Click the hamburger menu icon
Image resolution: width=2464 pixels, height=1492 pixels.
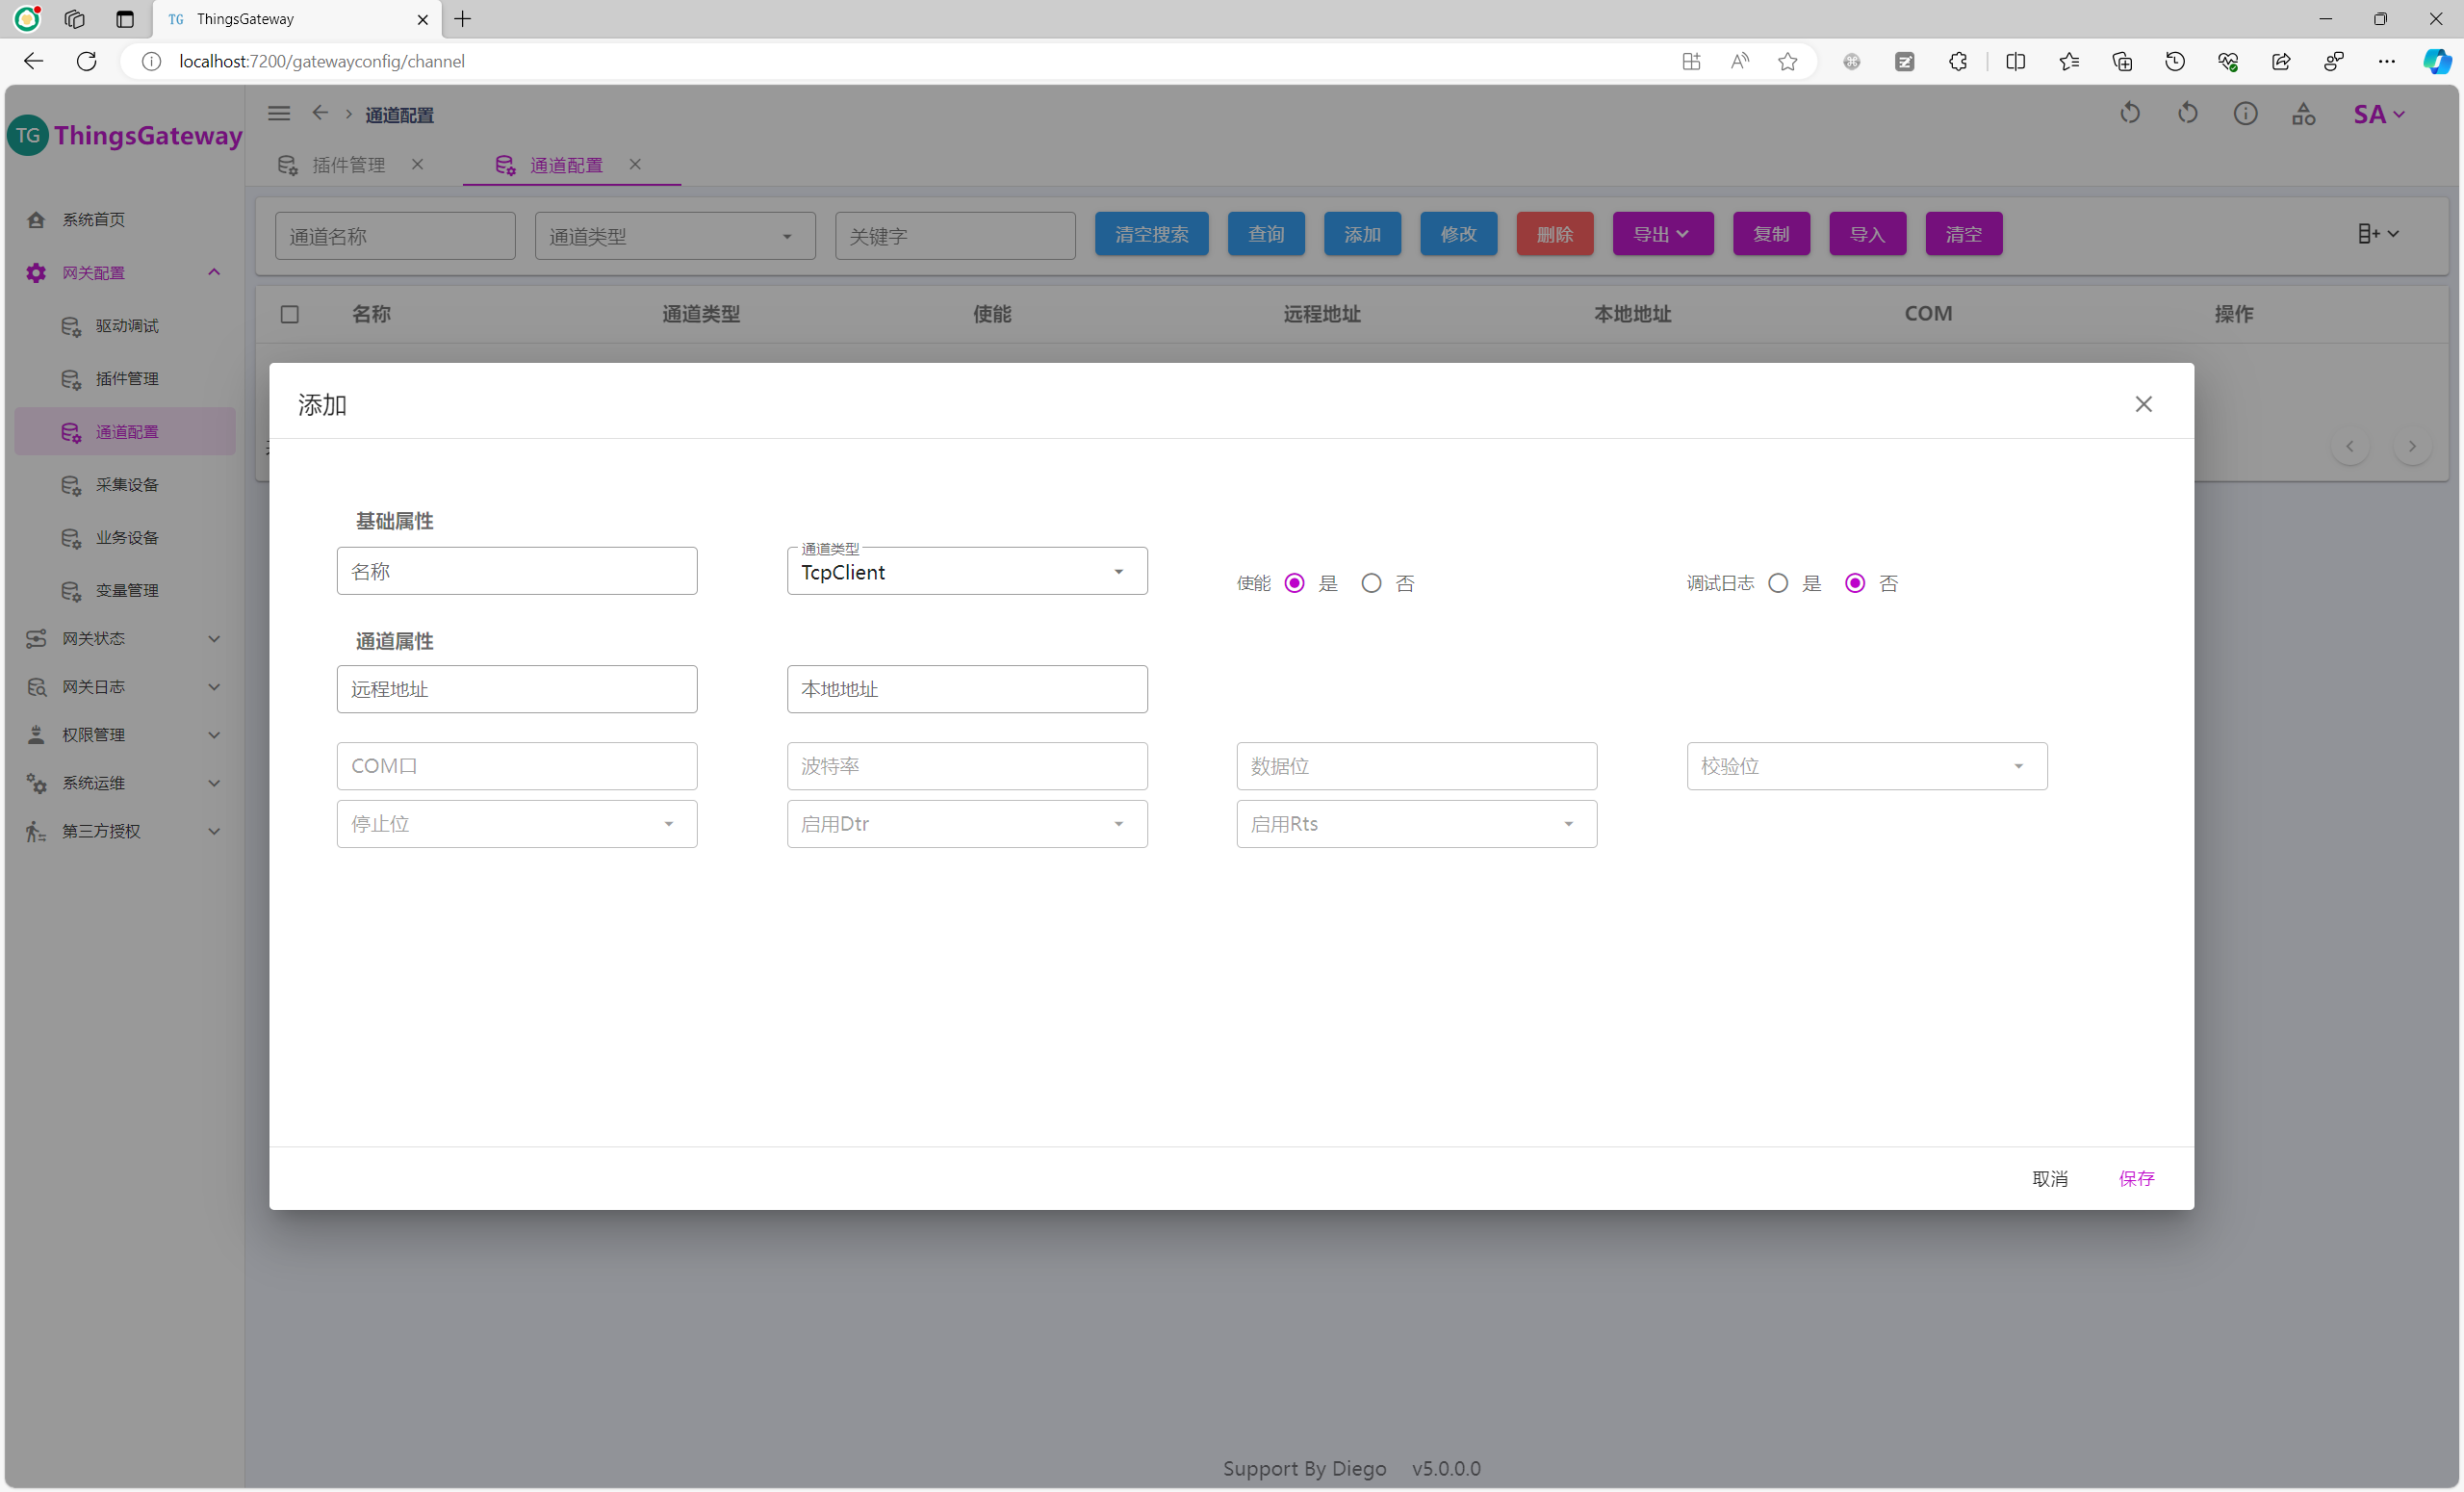coord(279,114)
